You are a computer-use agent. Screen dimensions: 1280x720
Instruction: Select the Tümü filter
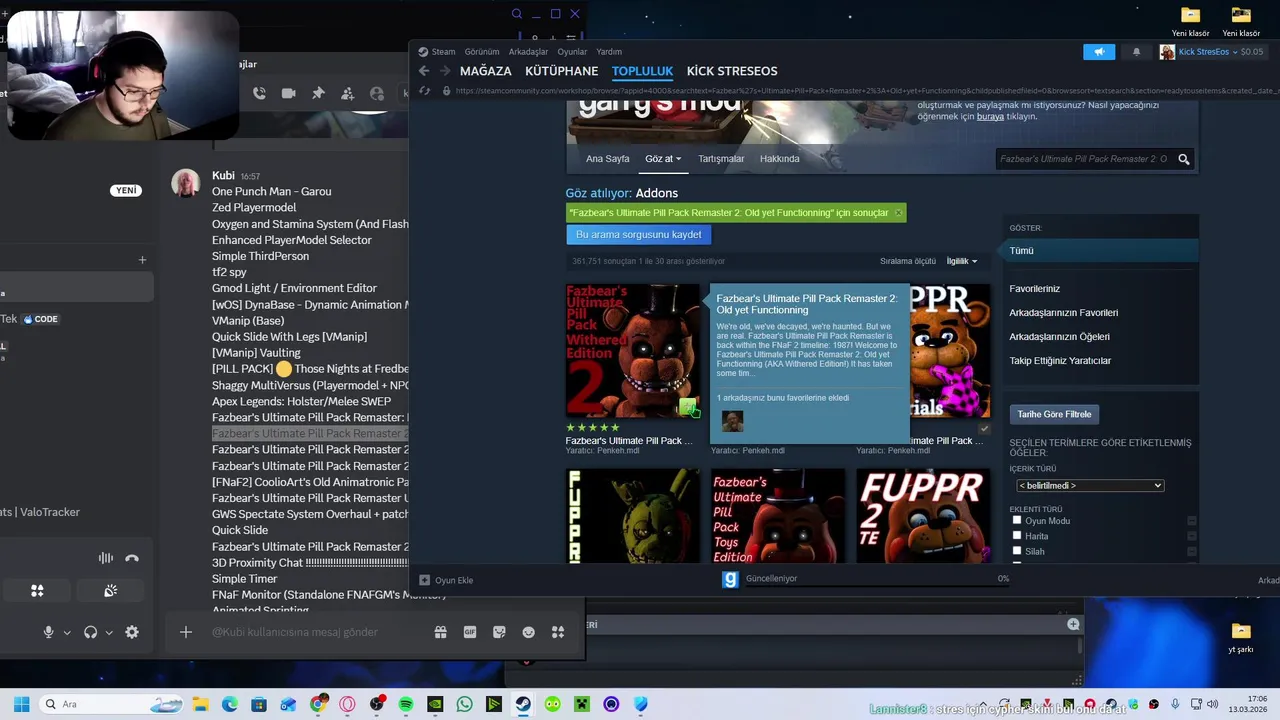[1100, 251]
